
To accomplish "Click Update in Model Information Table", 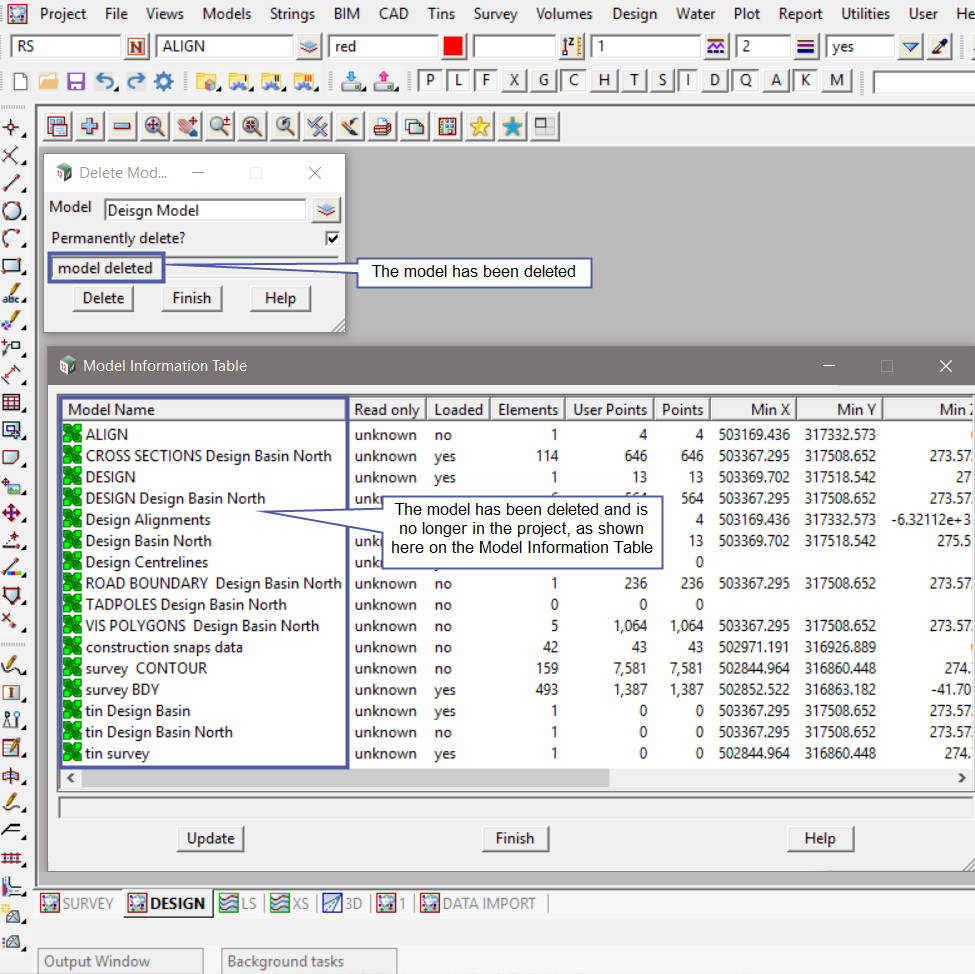I will pos(211,839).
